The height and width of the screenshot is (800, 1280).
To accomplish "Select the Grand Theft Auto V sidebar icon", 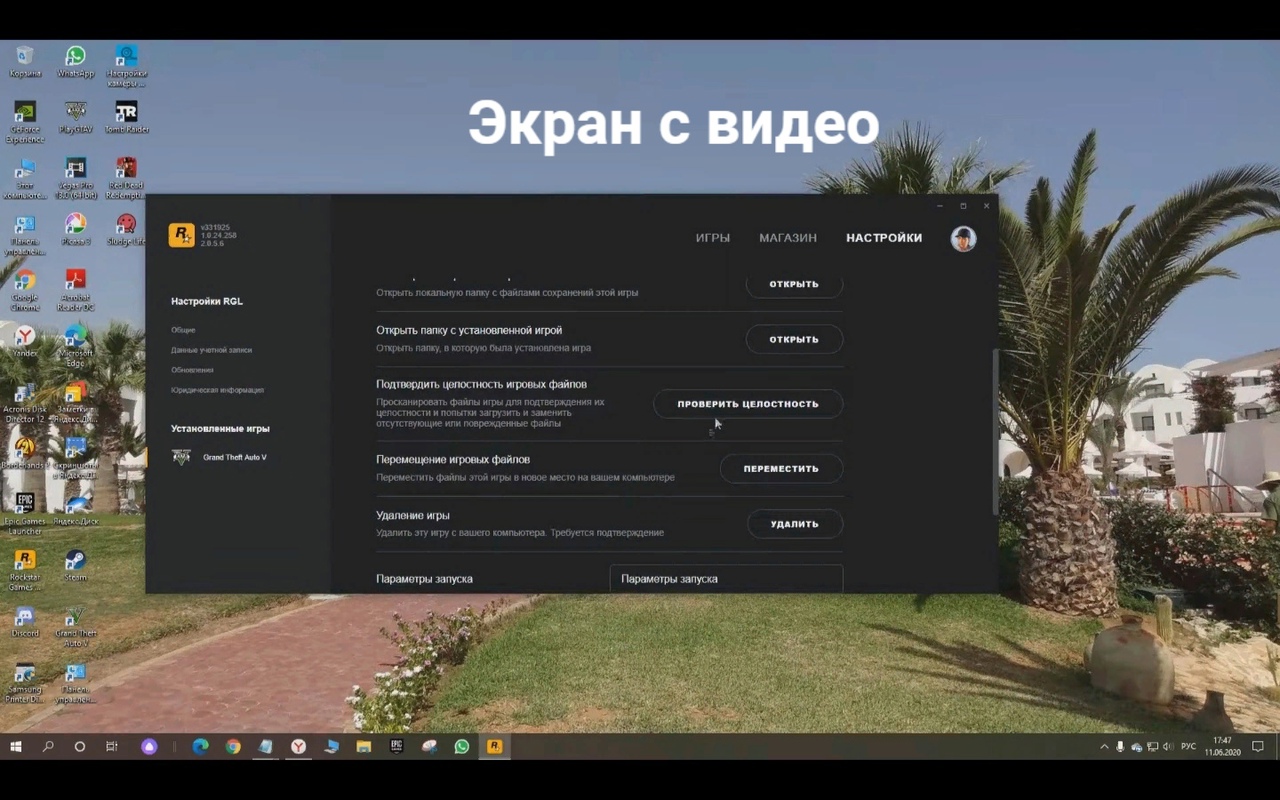I will (x=182, y=457).
